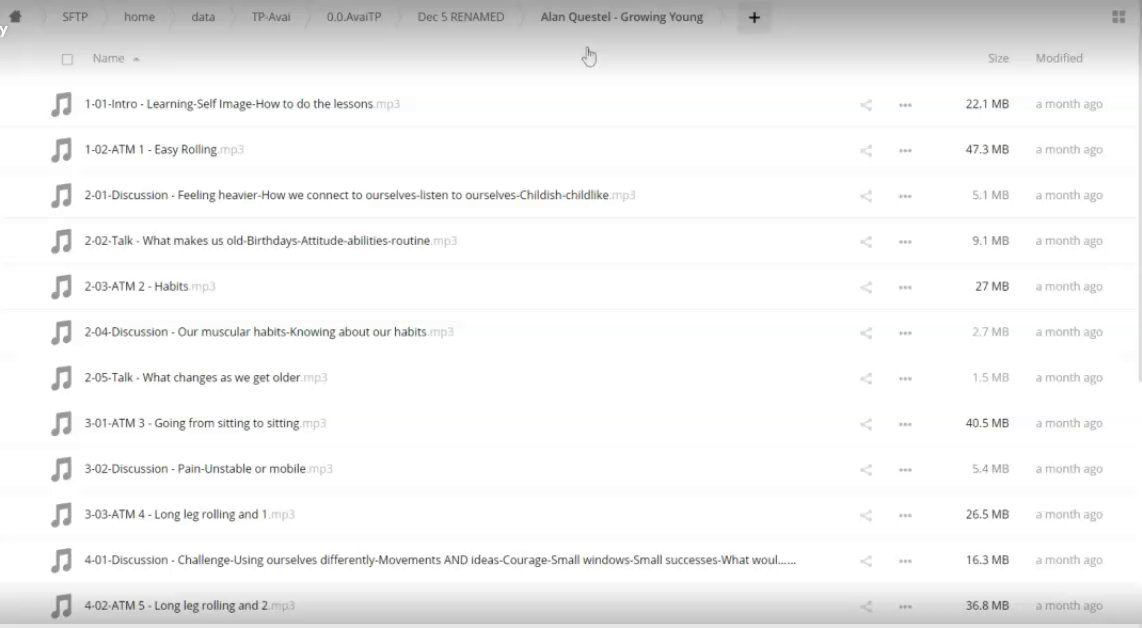1142x628 pixels.
Task: Share the 2-04-Discussion muscular habits file
Action: pos(865,333)
